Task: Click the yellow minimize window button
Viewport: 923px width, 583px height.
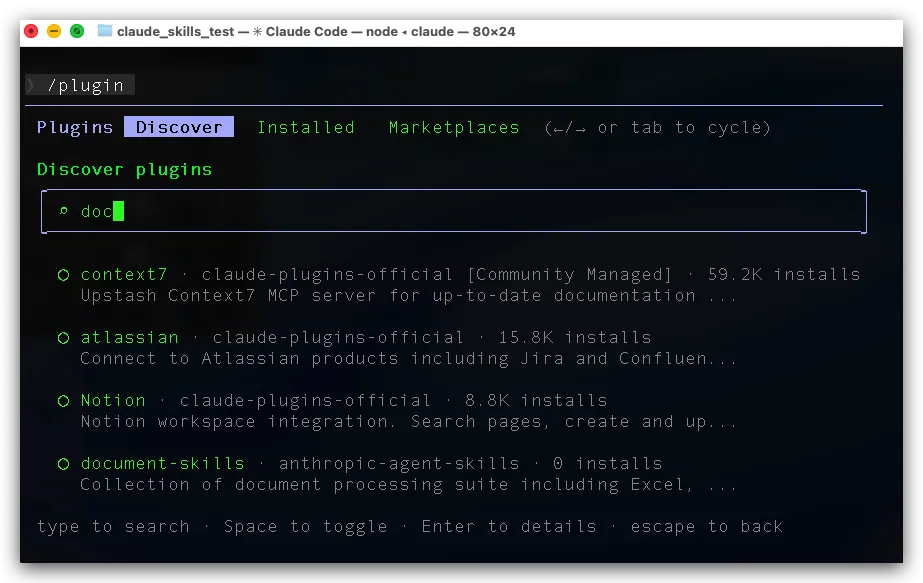Action: click(x=54, y=31)
